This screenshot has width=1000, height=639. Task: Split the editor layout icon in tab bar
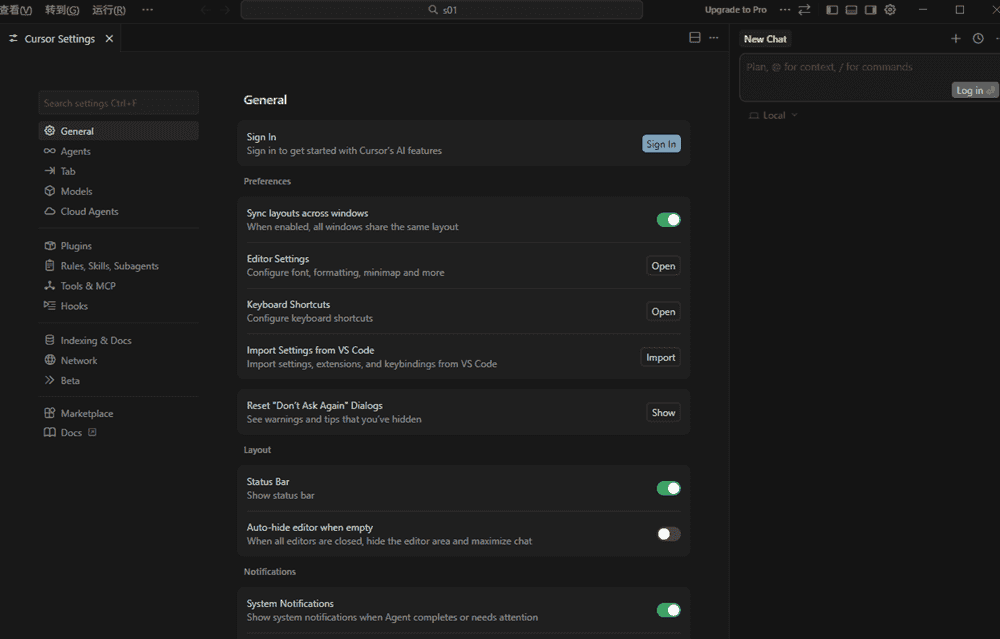point(695,38)
